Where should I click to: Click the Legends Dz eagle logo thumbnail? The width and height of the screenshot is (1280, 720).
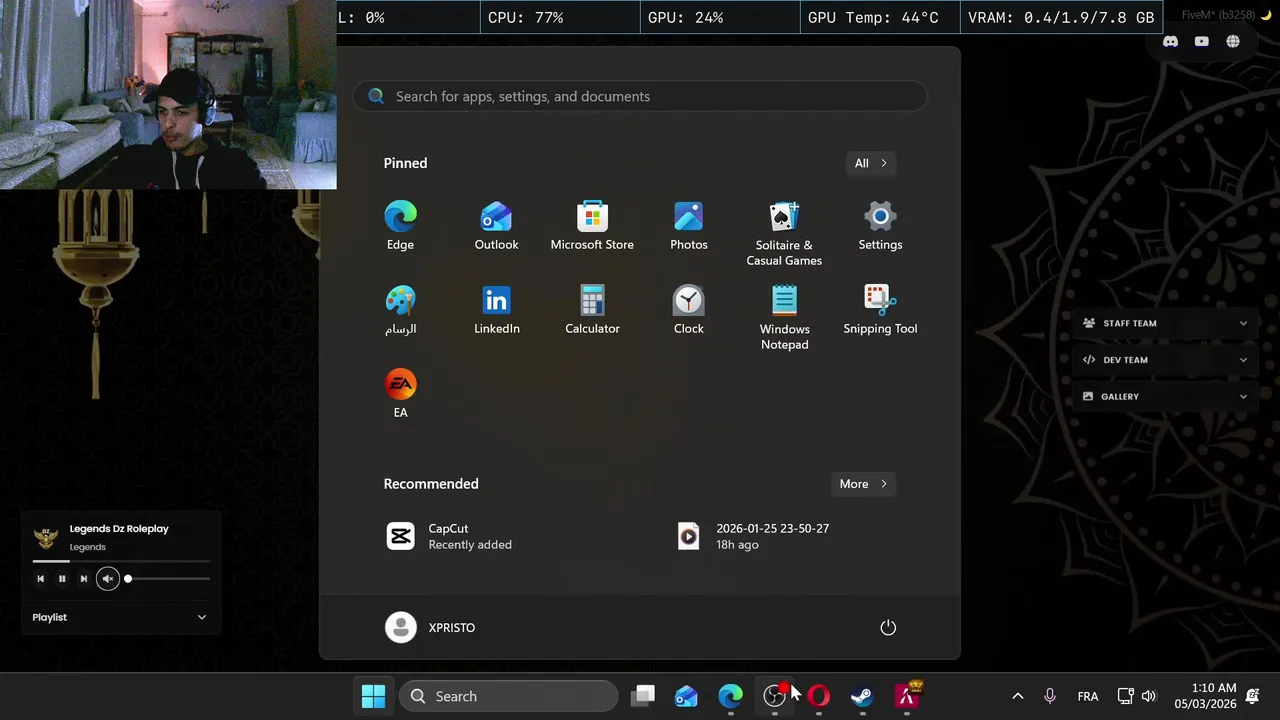click(46, 537)
